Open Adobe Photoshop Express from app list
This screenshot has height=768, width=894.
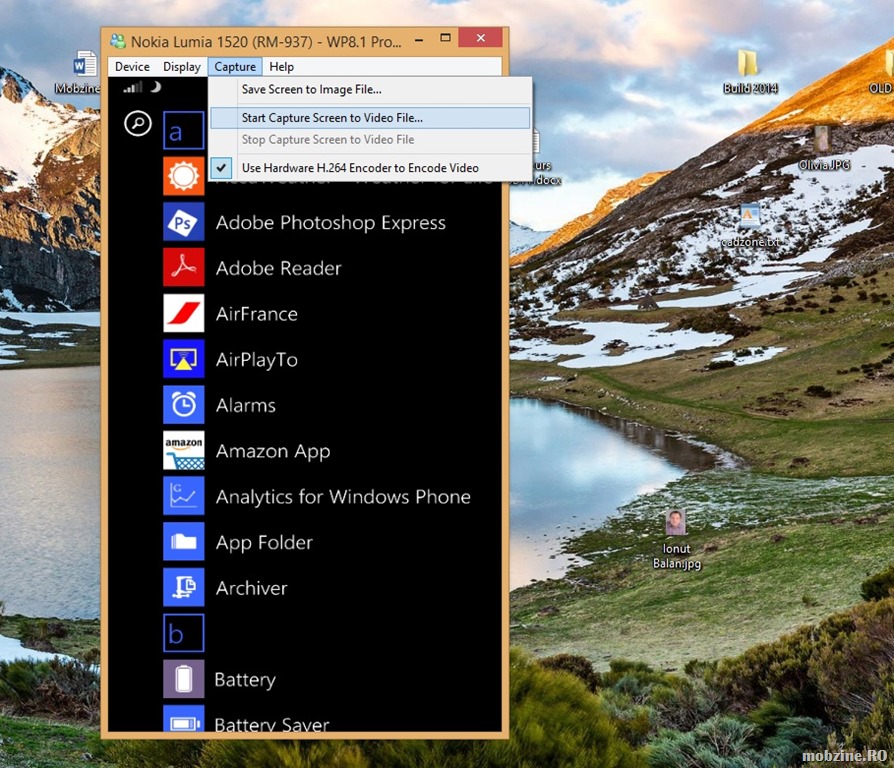click(x=331, y=222)
